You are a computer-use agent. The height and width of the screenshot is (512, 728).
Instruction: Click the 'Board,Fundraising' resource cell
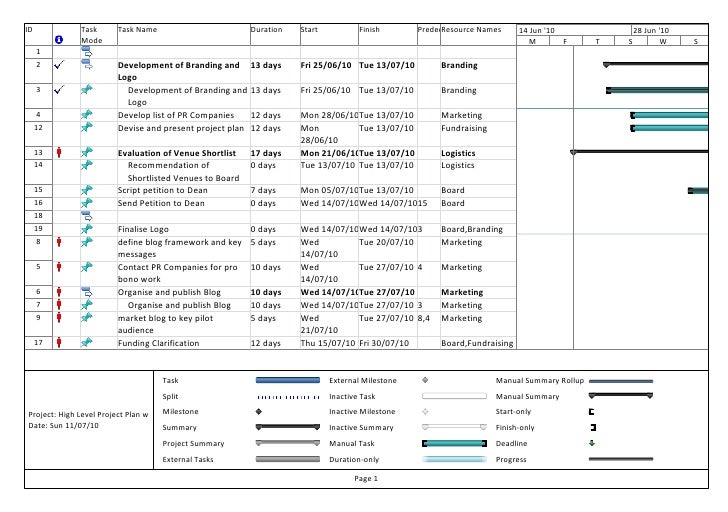coord(477,343)
